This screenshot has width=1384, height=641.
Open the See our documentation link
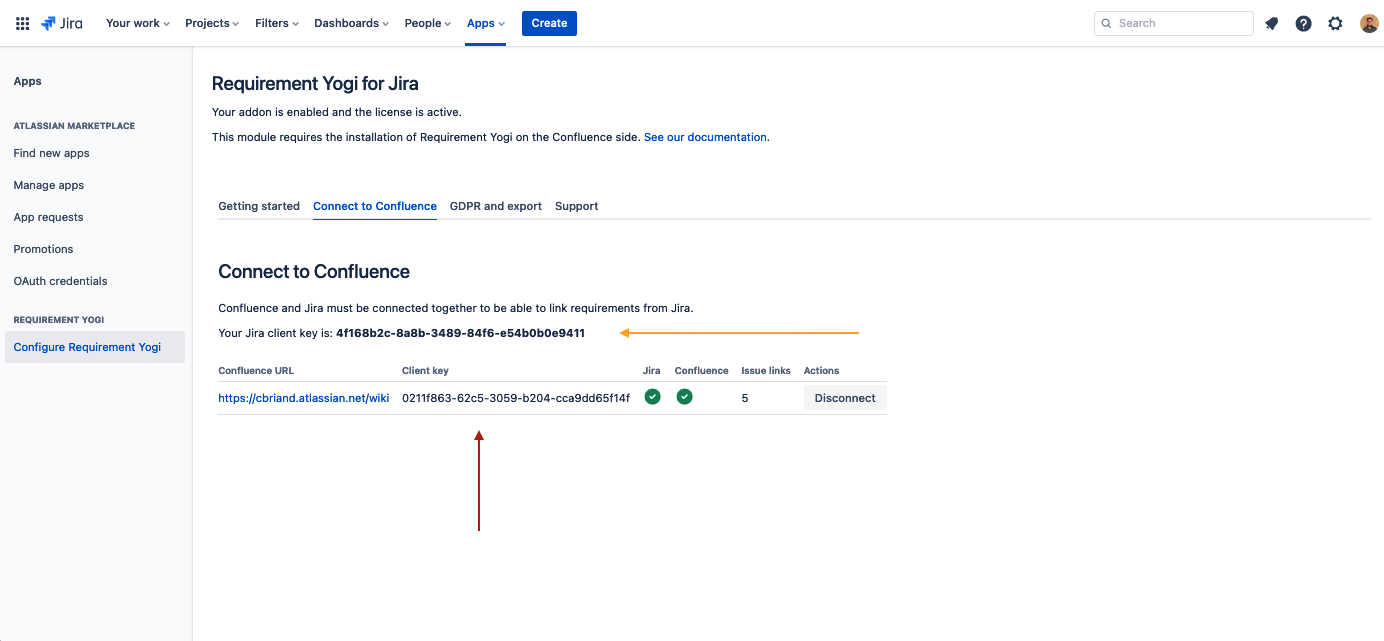tap(705, 137)
